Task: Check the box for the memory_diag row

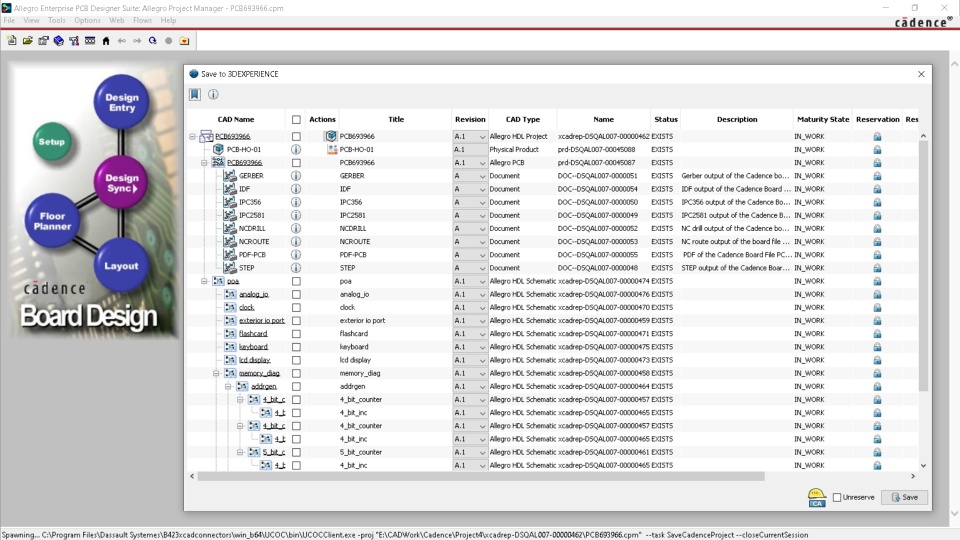Action: (x=296, y=373)
